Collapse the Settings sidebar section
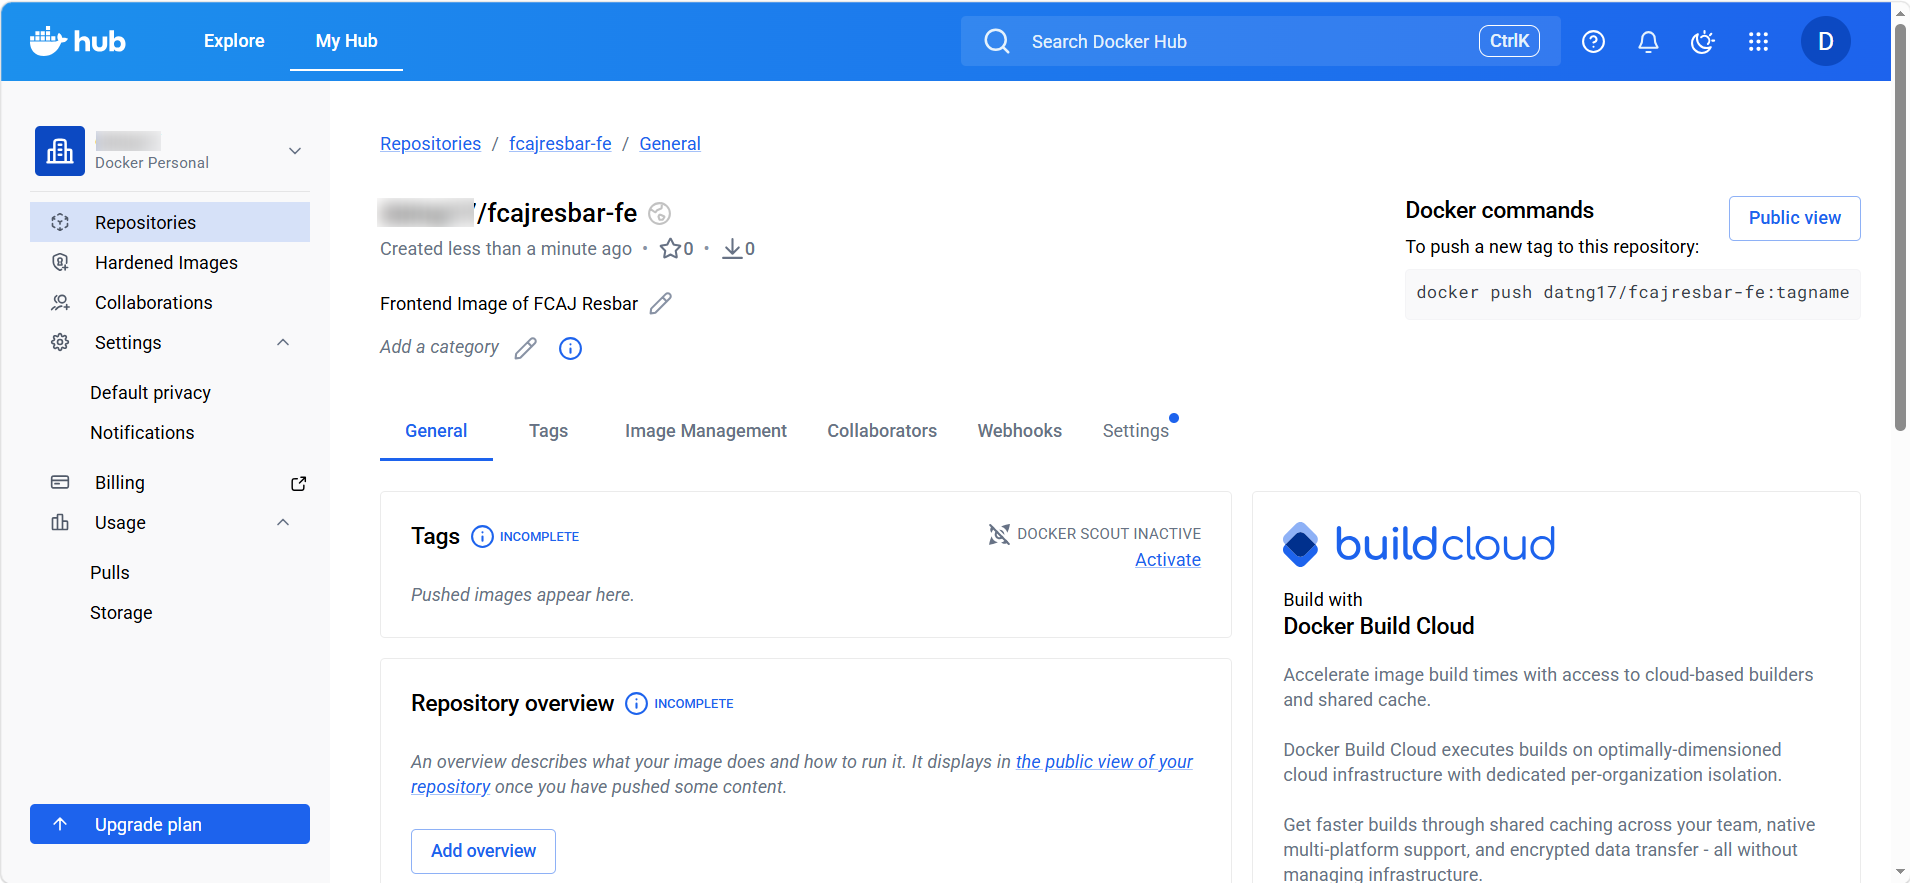Image resolution: width=1910 pixels, height=883 pixels. (283, 342)
